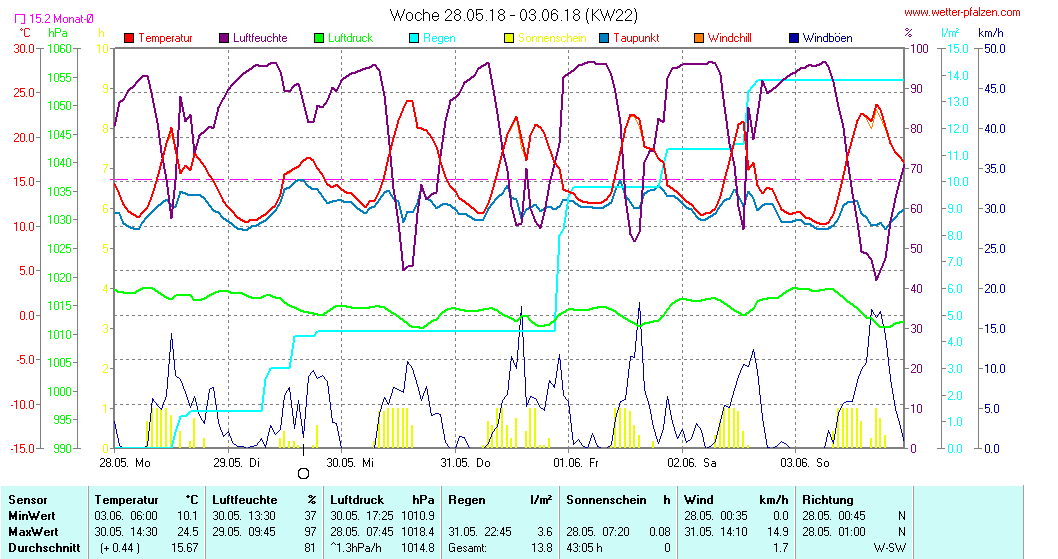The image size is (1058, 559).
Task: Select the Taupunkt legend label
Action: pyautogui.click(x=636, y=38)
